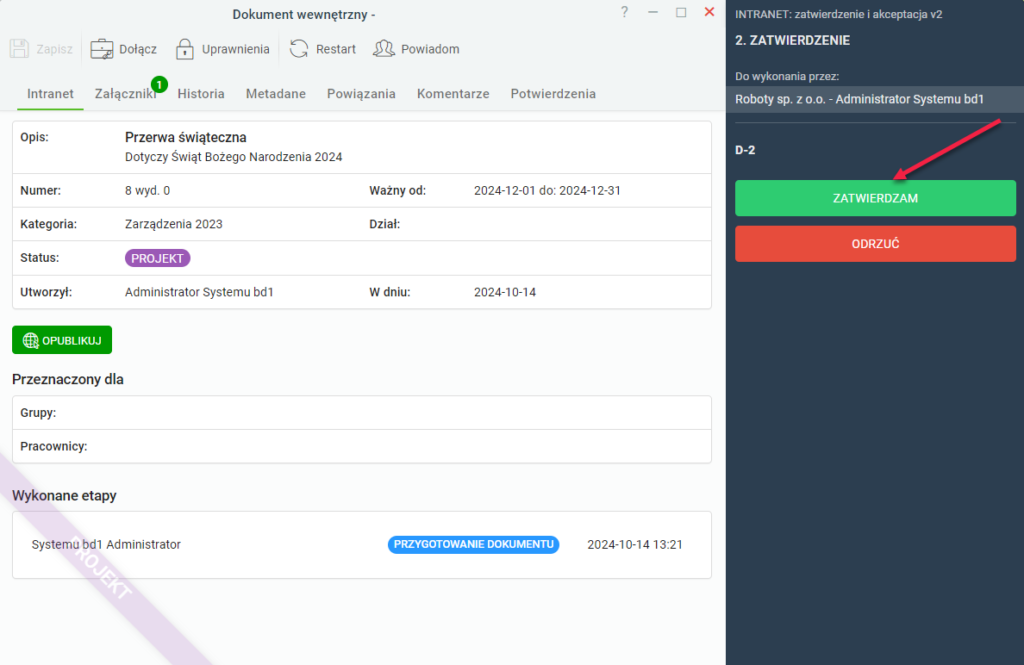Click the Dołącz toolbar label
Image resolution: width=1024 pixels, height=665 pixels.
click(x=138, y=49)
